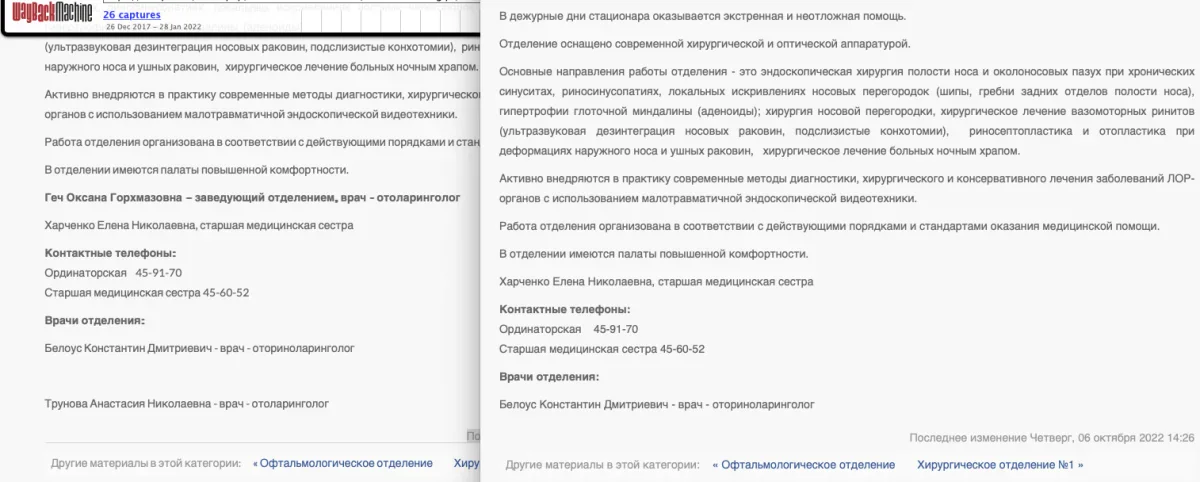The height and width of the screenshot is (482, 1200).
Task: Click Врачи отделения heading in Wayback archived page
Action: 95,320
